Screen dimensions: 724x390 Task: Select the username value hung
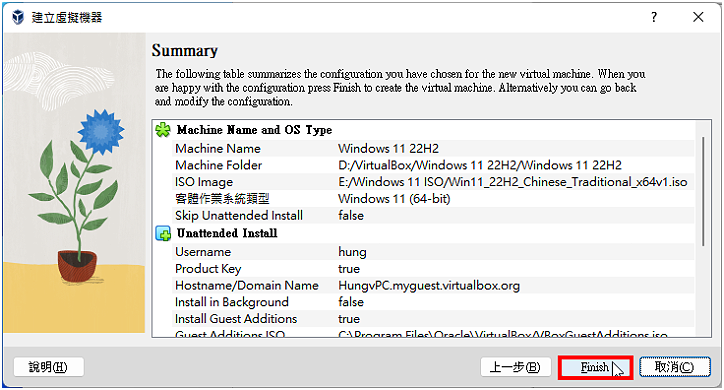pyautogui.click(x=352, y=252)
